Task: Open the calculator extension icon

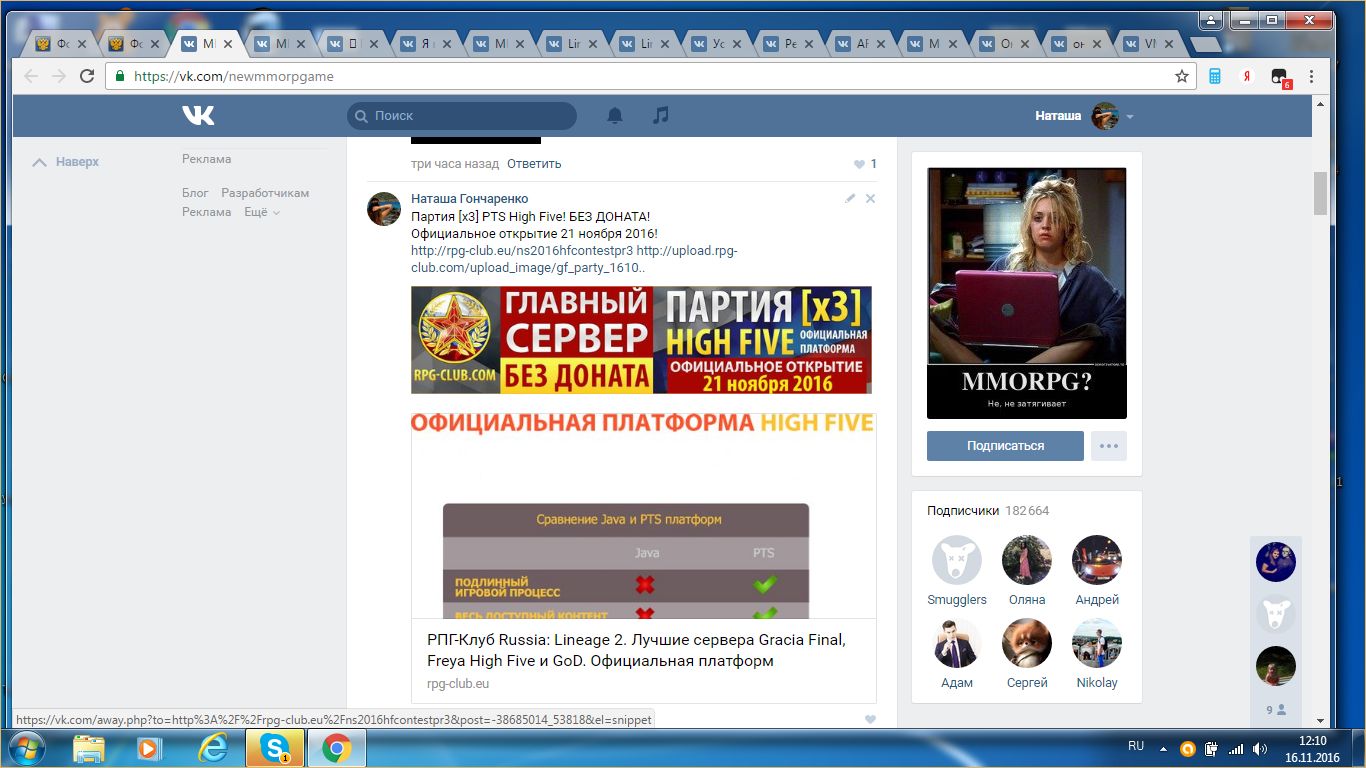Action: [1216, 76]
